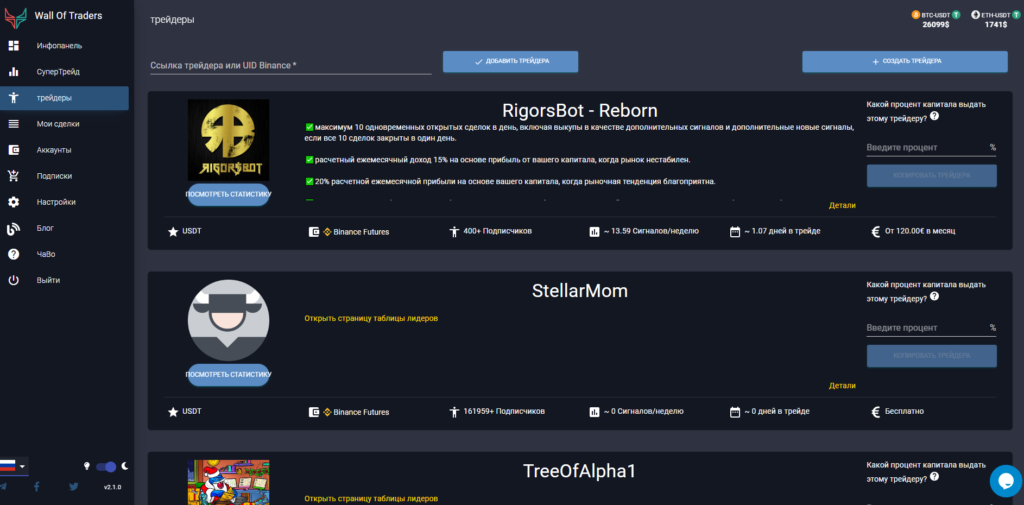Click help icon in RigorsBot capital question

(x=935, y=116)
